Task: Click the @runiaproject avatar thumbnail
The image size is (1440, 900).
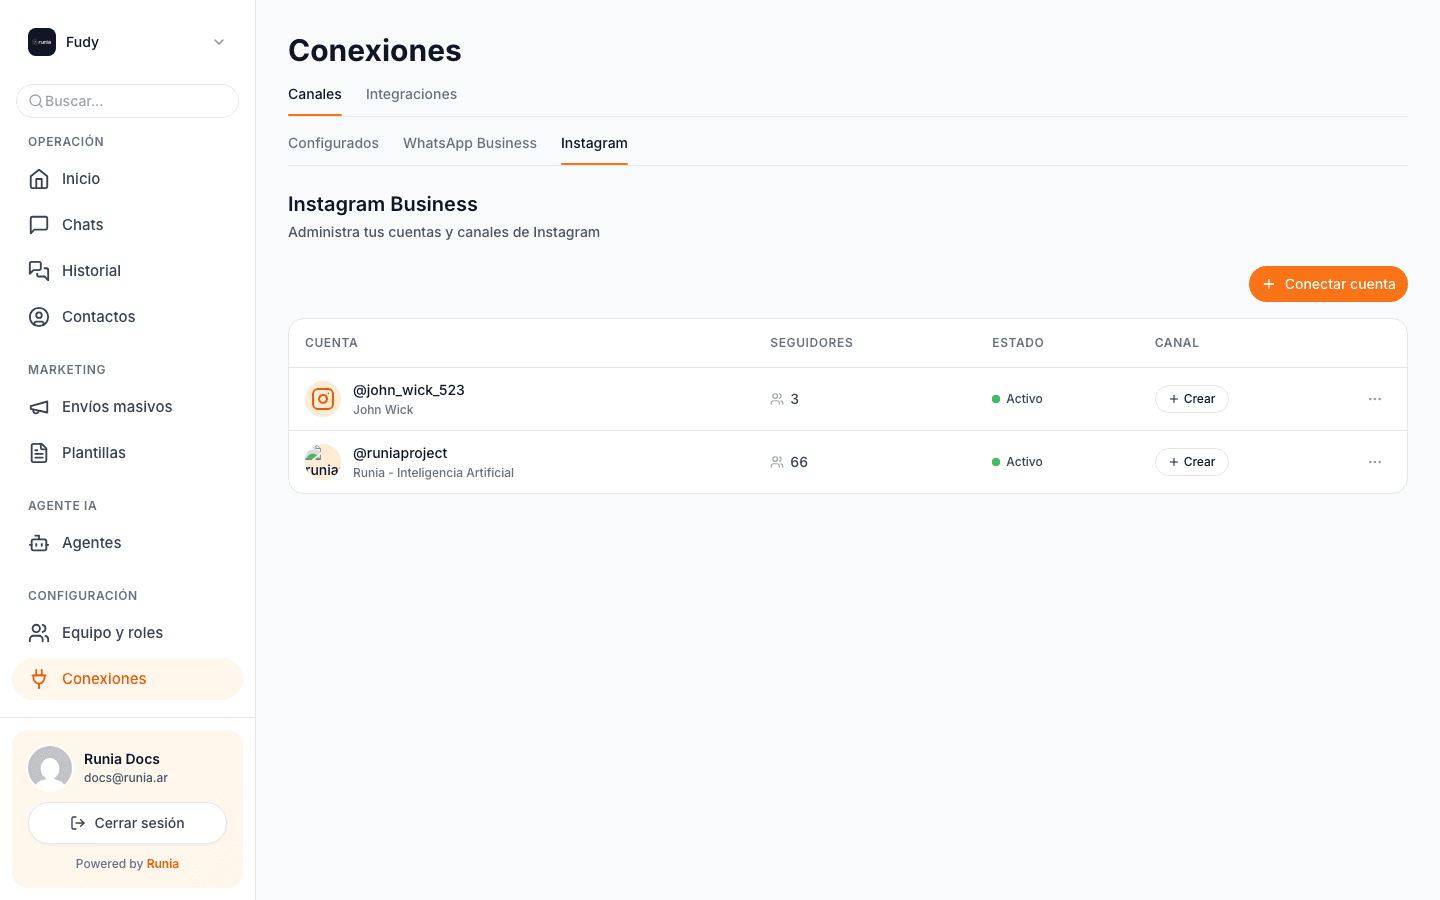Action: pos(323,462)
